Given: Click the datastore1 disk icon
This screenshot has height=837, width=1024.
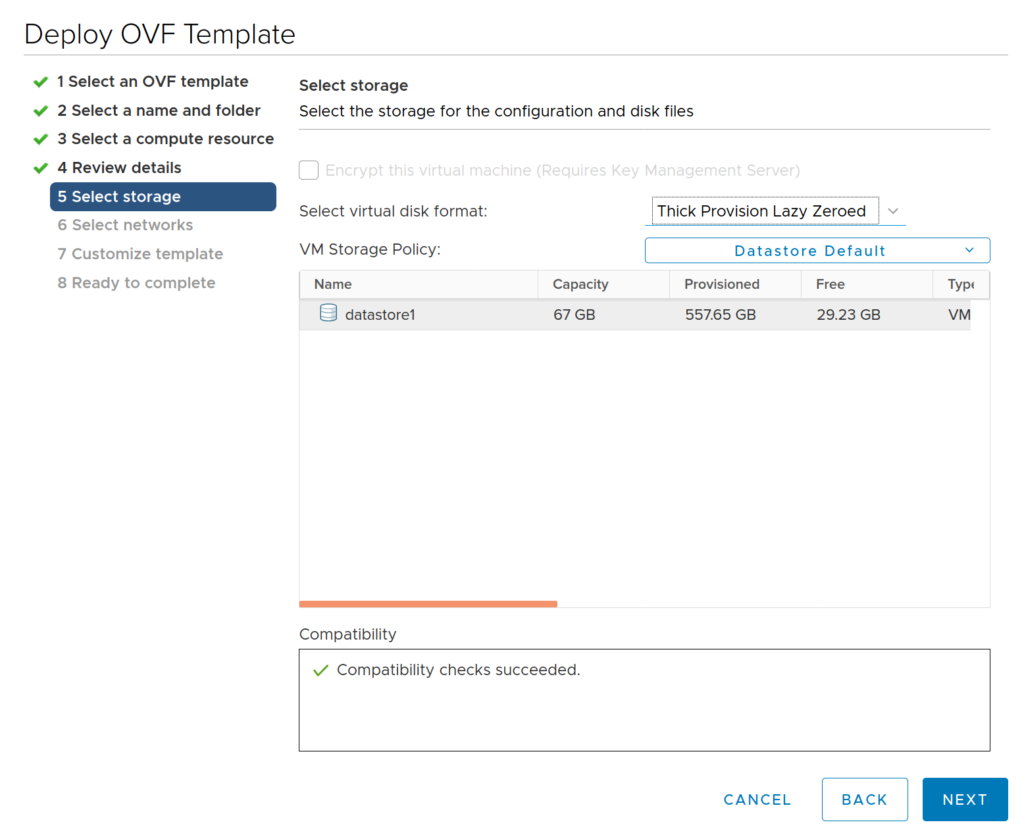Looking at the screenshot, I should coord(328,313).
